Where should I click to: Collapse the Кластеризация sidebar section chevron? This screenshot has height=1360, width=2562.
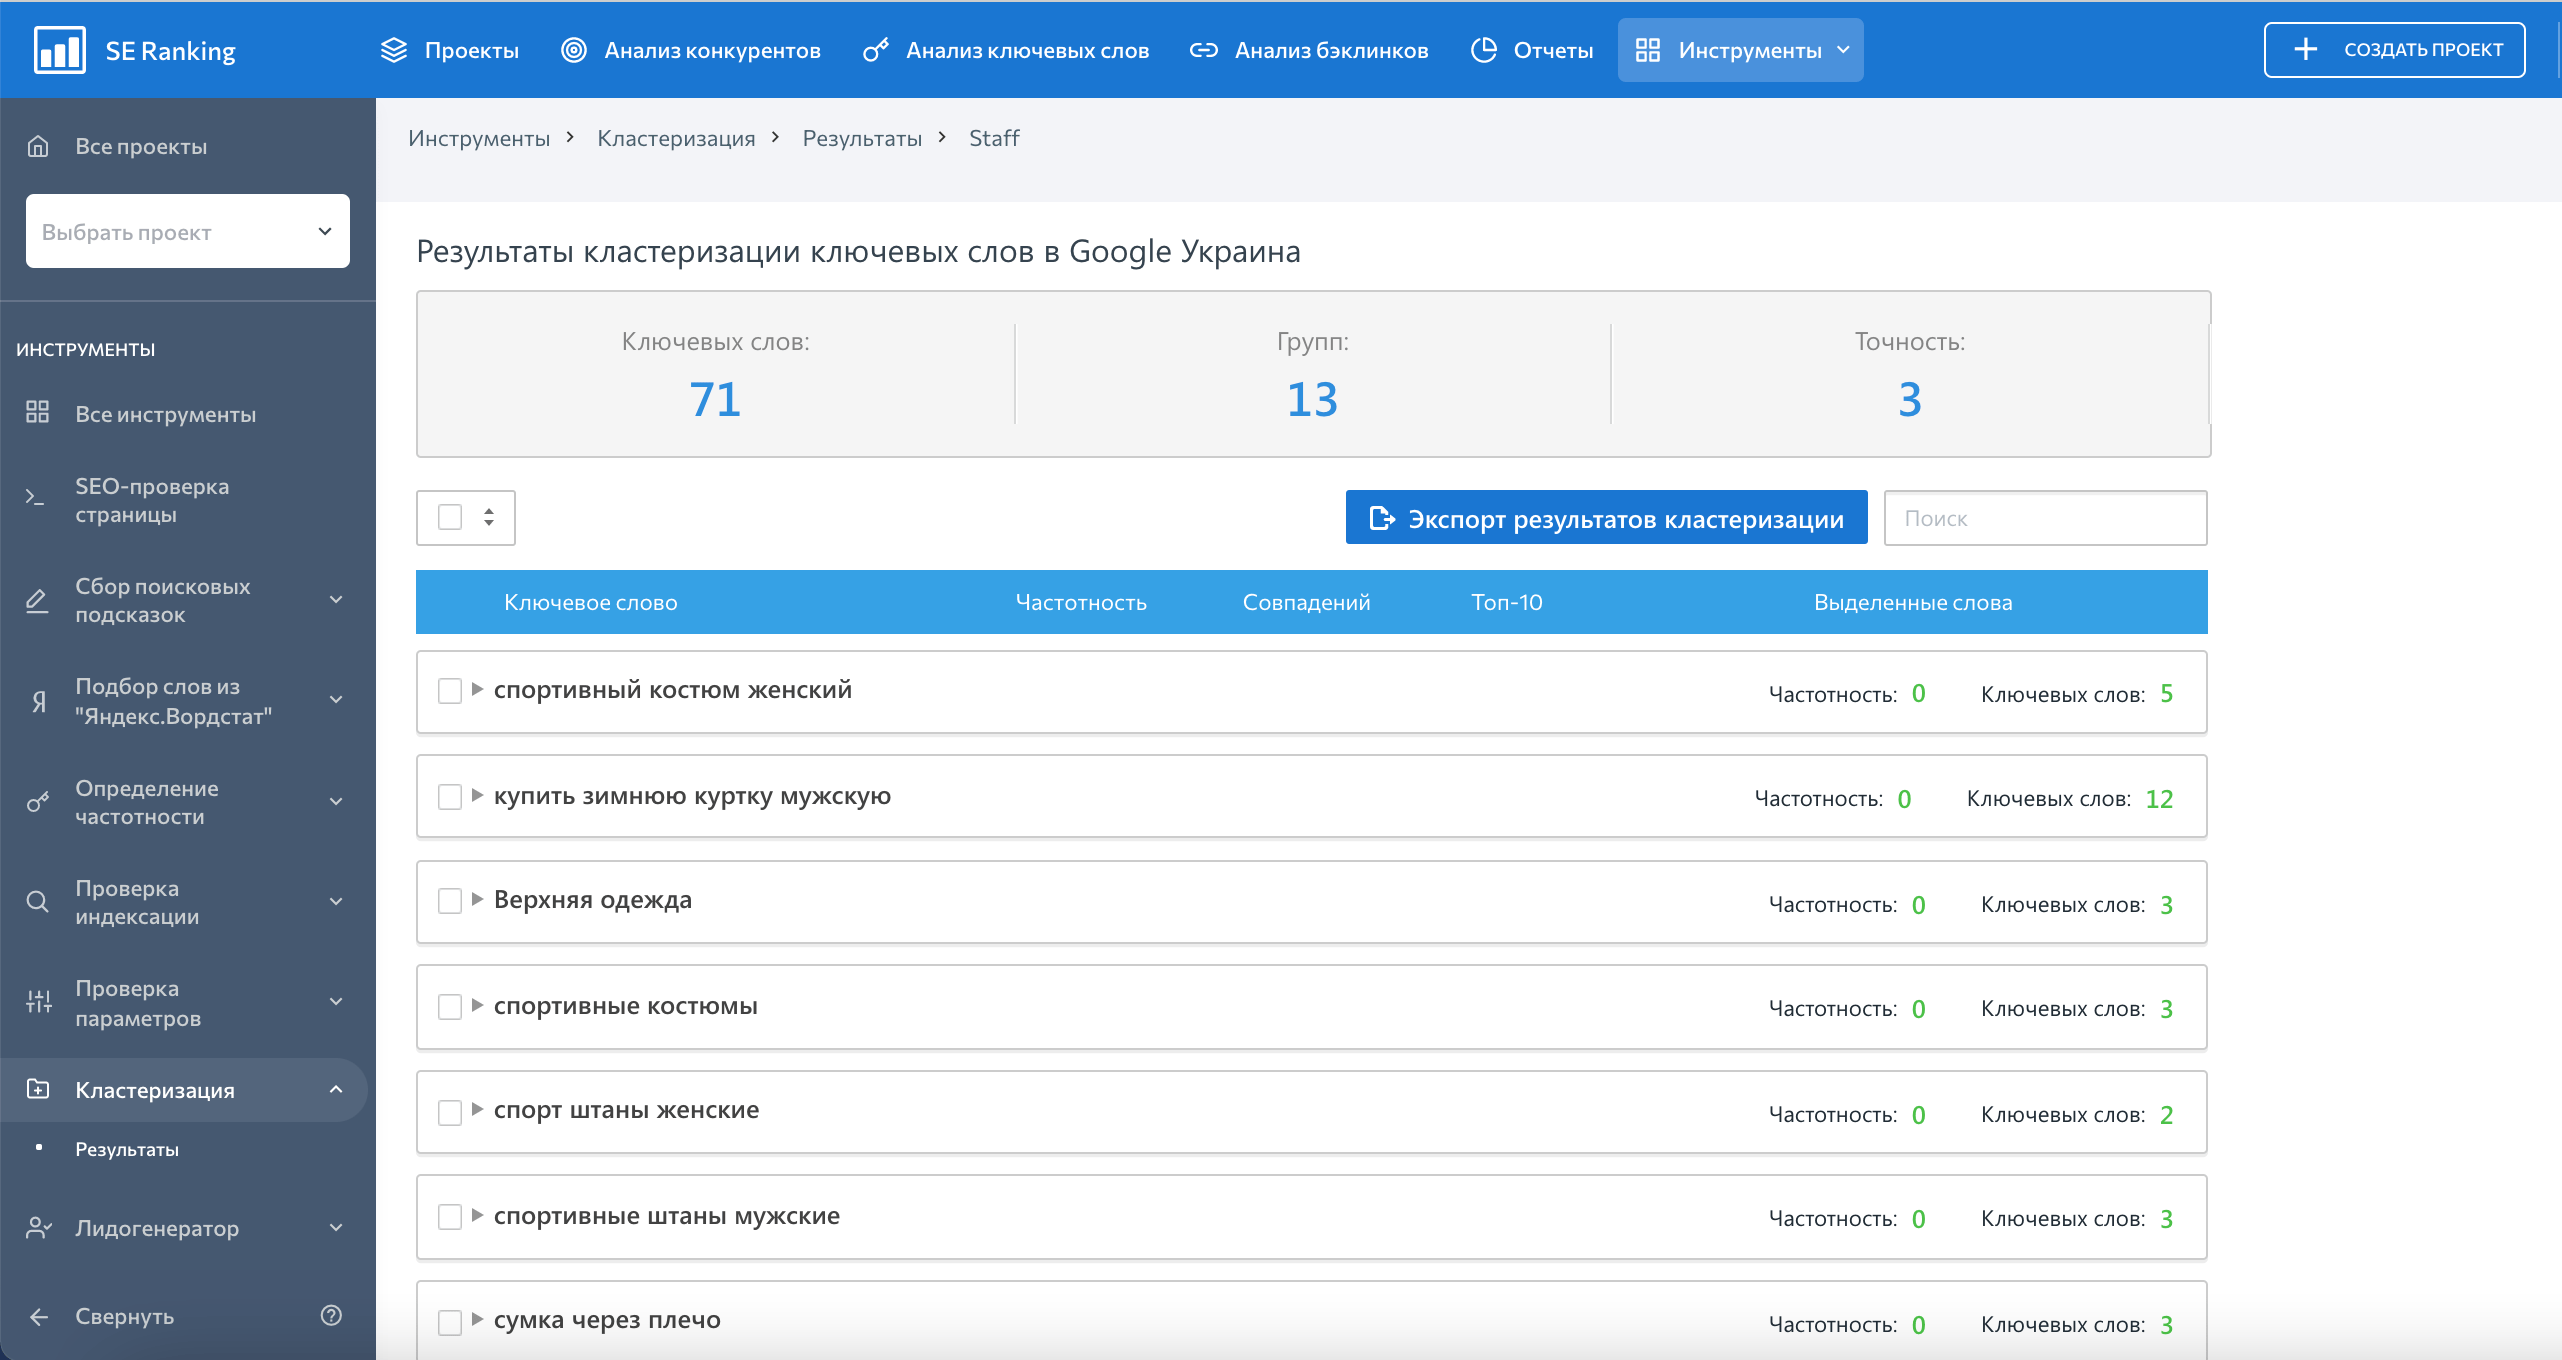[x=336, y=1089]
